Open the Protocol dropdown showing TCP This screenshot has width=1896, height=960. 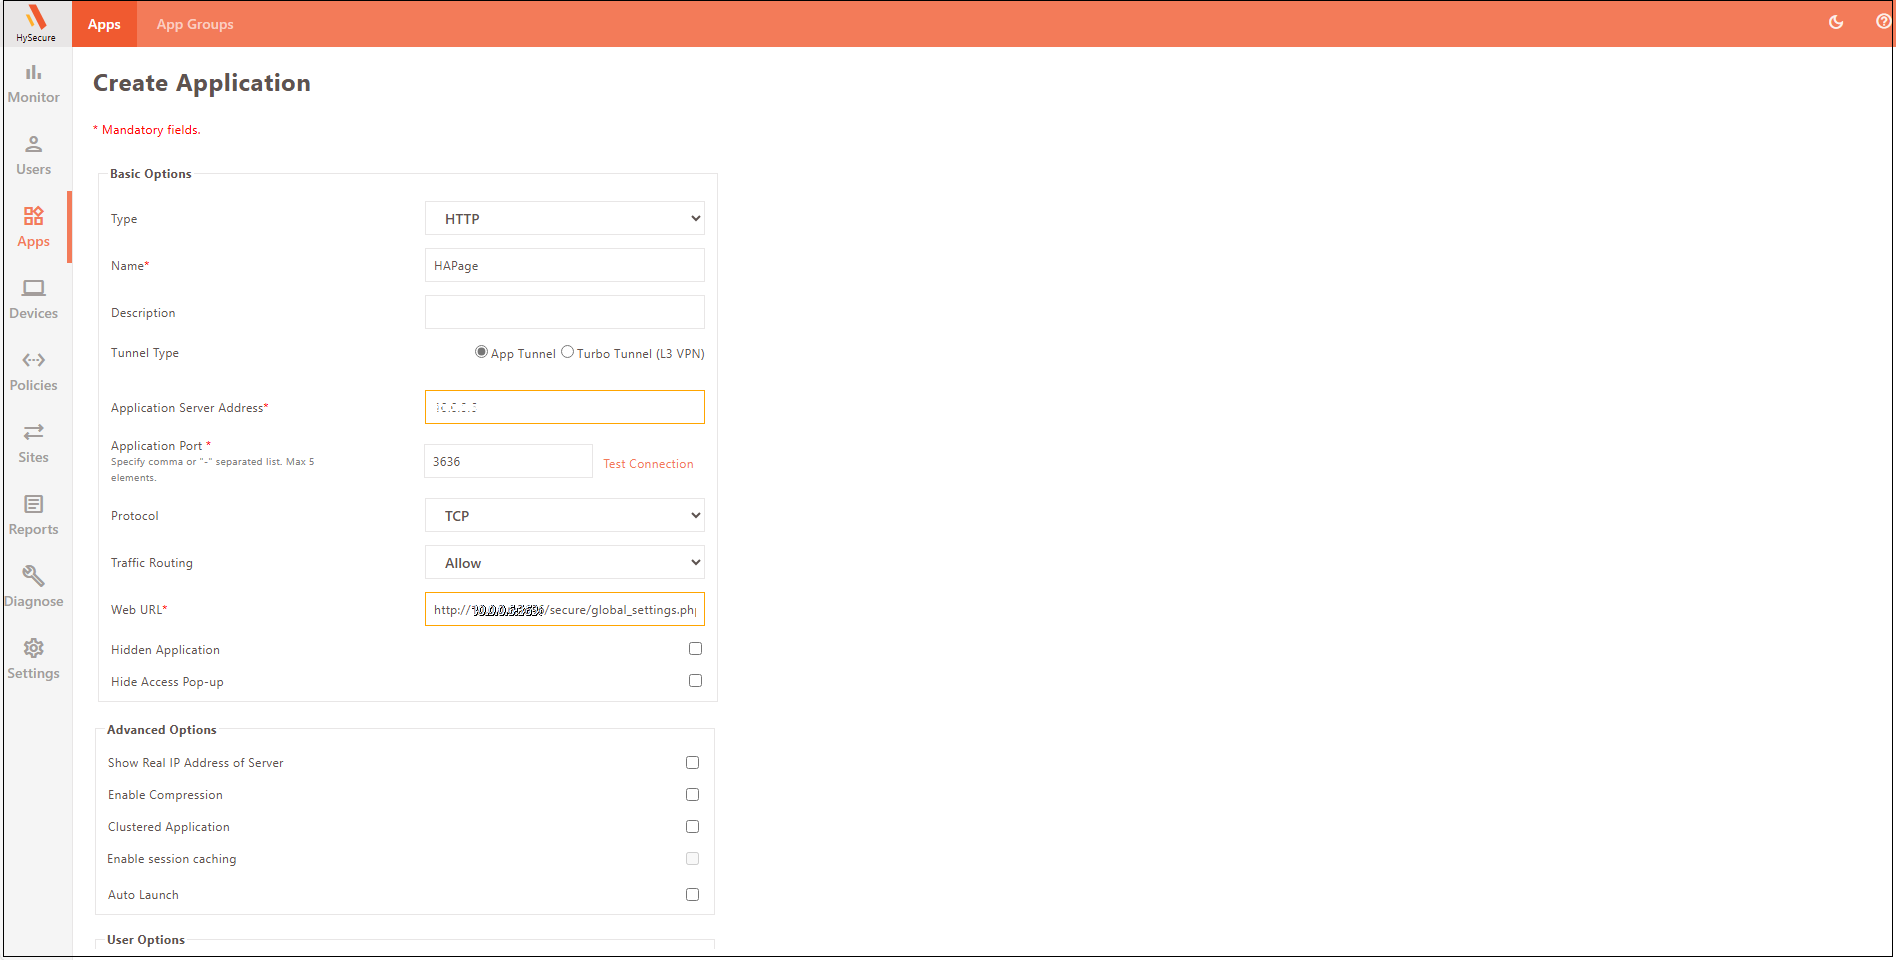pos(565,516)
